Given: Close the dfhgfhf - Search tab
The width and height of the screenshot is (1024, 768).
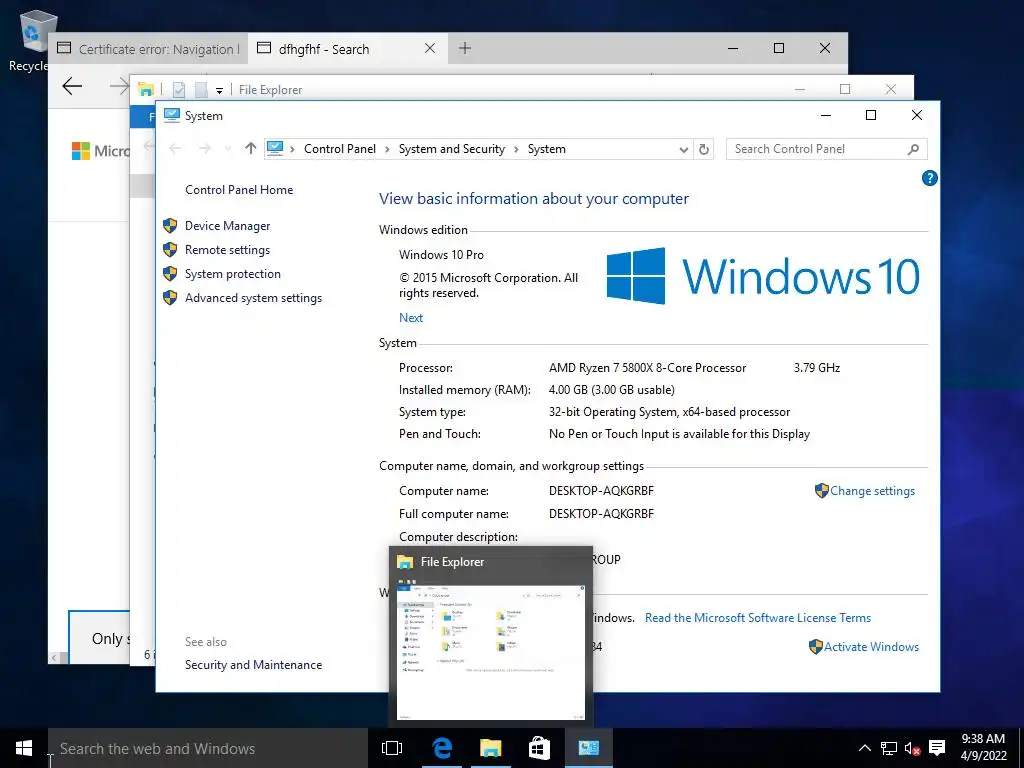Looking at the screenshot, I should click(430, 48).
